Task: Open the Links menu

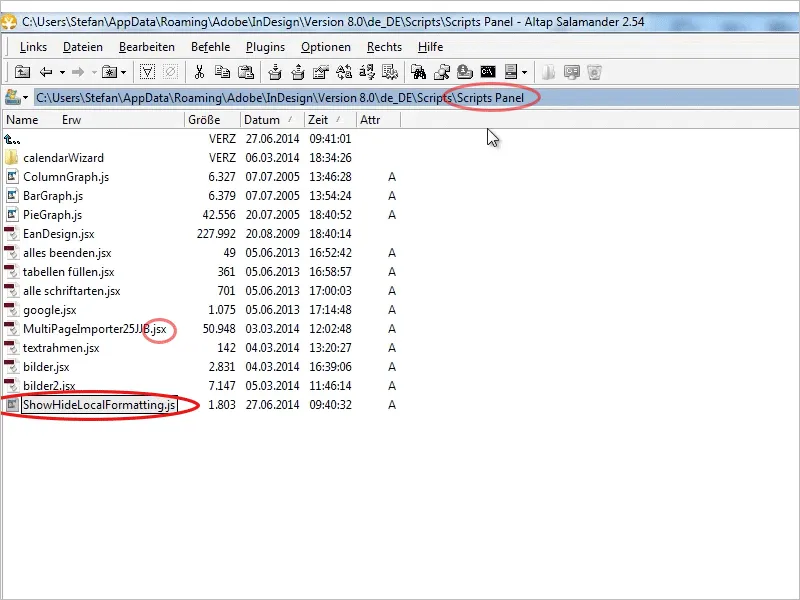Action: (x=33, y=47)
